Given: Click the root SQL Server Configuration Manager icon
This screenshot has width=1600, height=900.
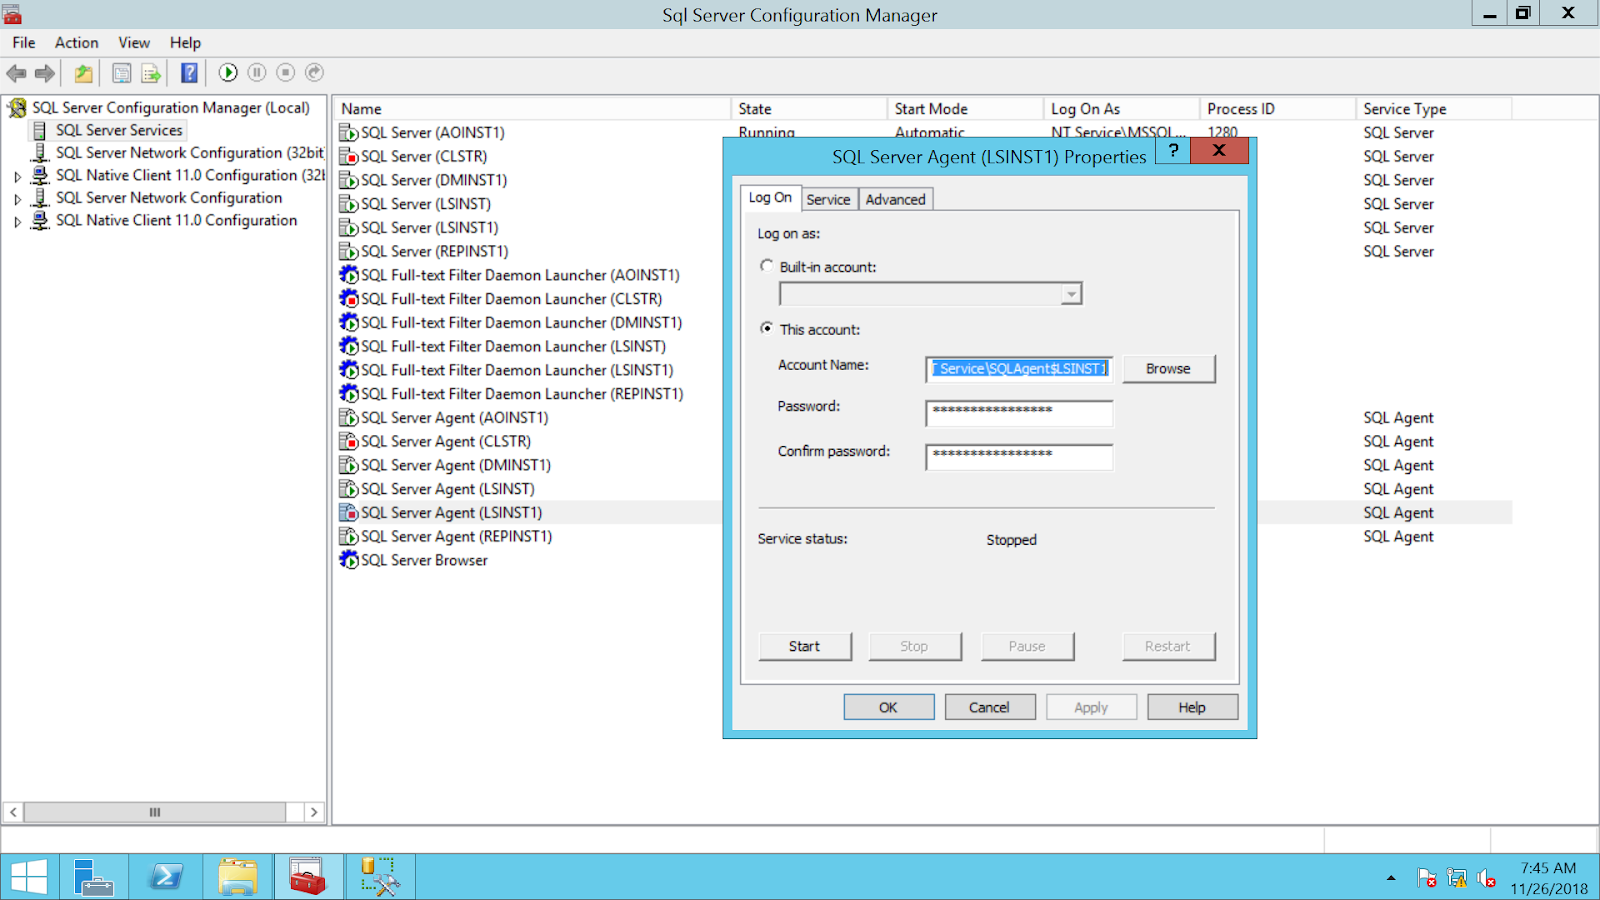Looking at the screenshot, I should coord(17,108).
